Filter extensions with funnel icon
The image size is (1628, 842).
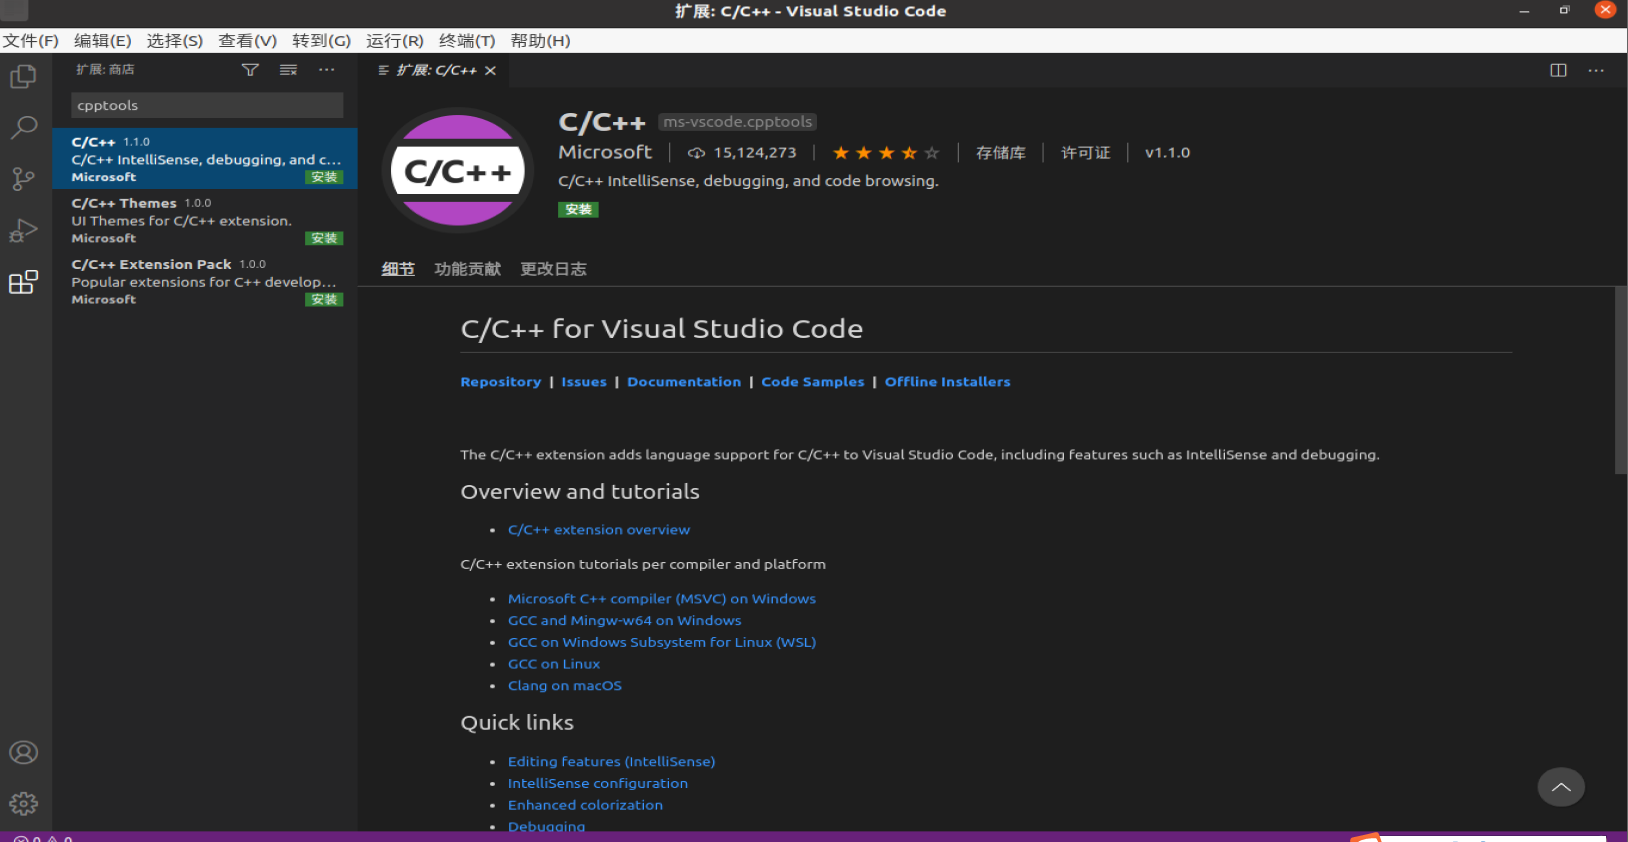pos(250,70)
